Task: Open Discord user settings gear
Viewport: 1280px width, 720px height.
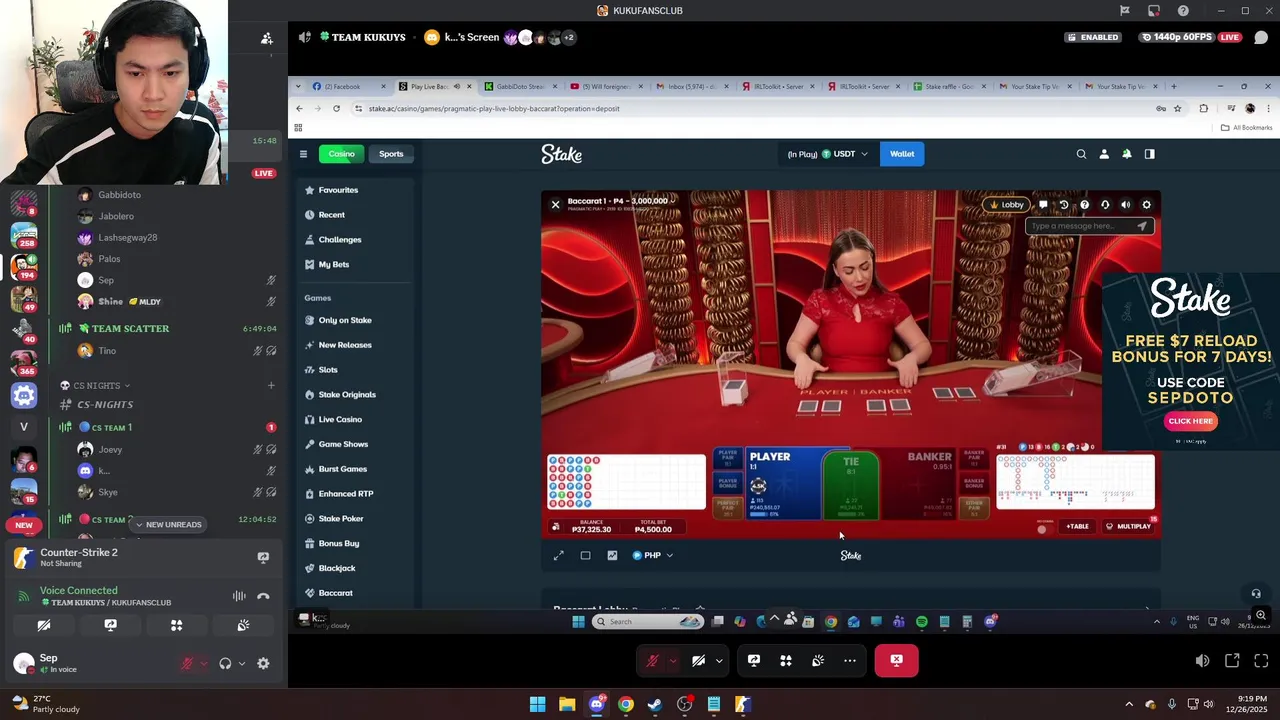Action: coord(263,663)
